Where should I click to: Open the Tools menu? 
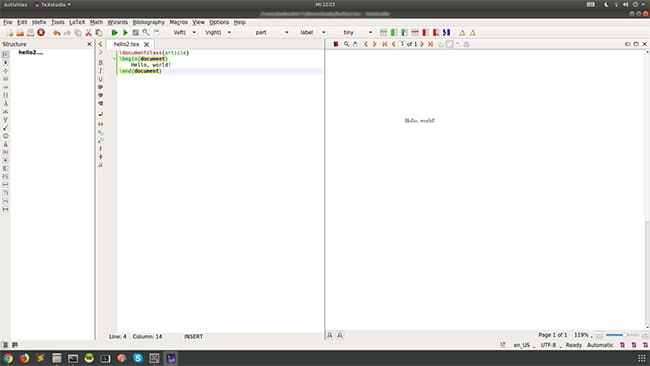pyautogui.click(x=58, y=22)
